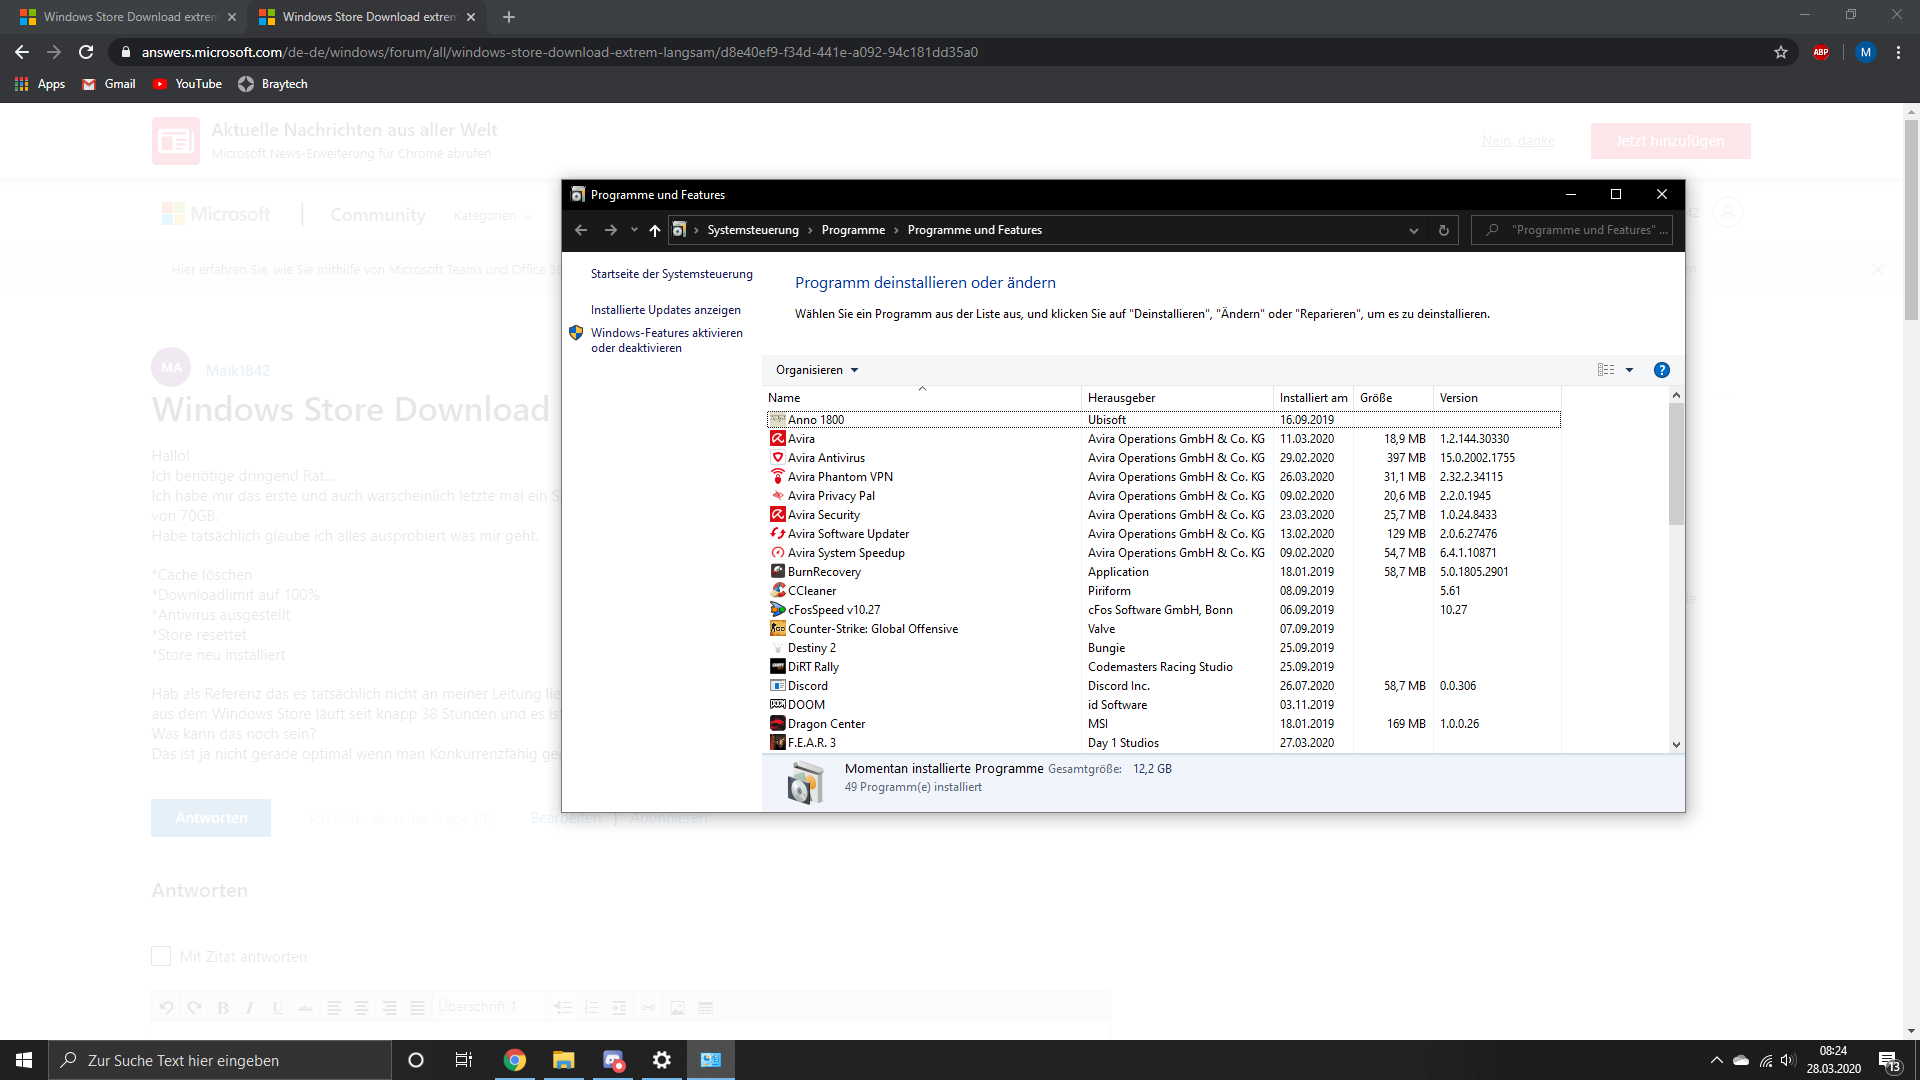Go back in Programme und Features
The height and width of the screenshot is (1080, 1920).
pyautogui.click(x=581, y=230)
